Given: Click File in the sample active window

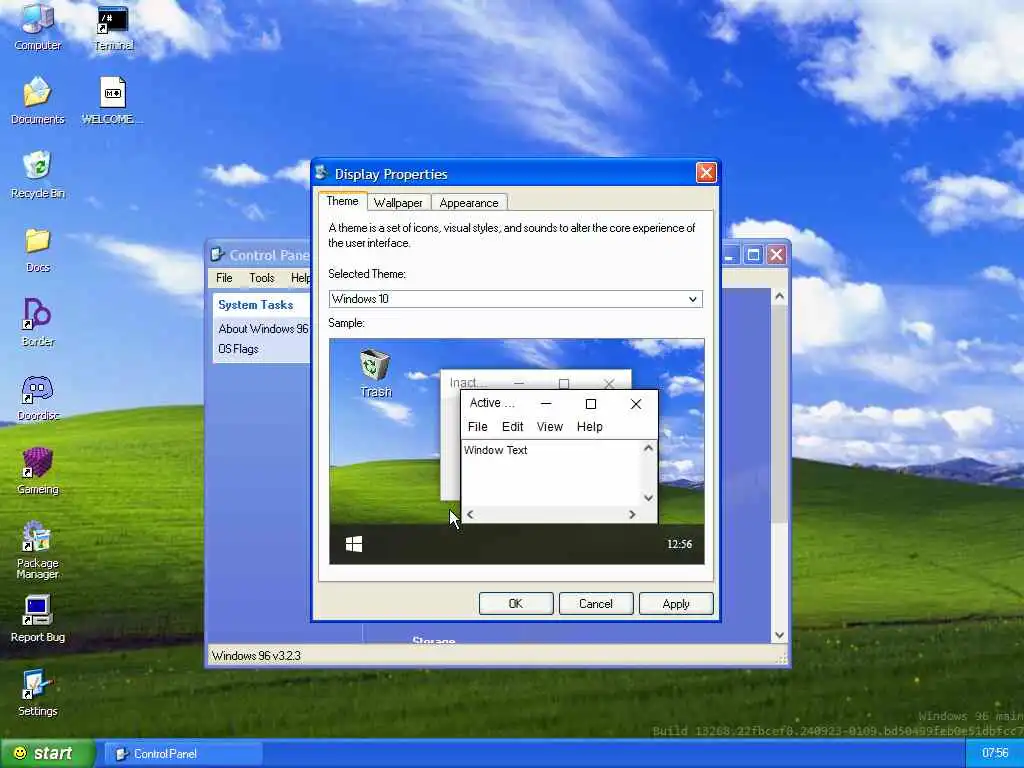Looking at the screenshot, I should click(477, 426).
